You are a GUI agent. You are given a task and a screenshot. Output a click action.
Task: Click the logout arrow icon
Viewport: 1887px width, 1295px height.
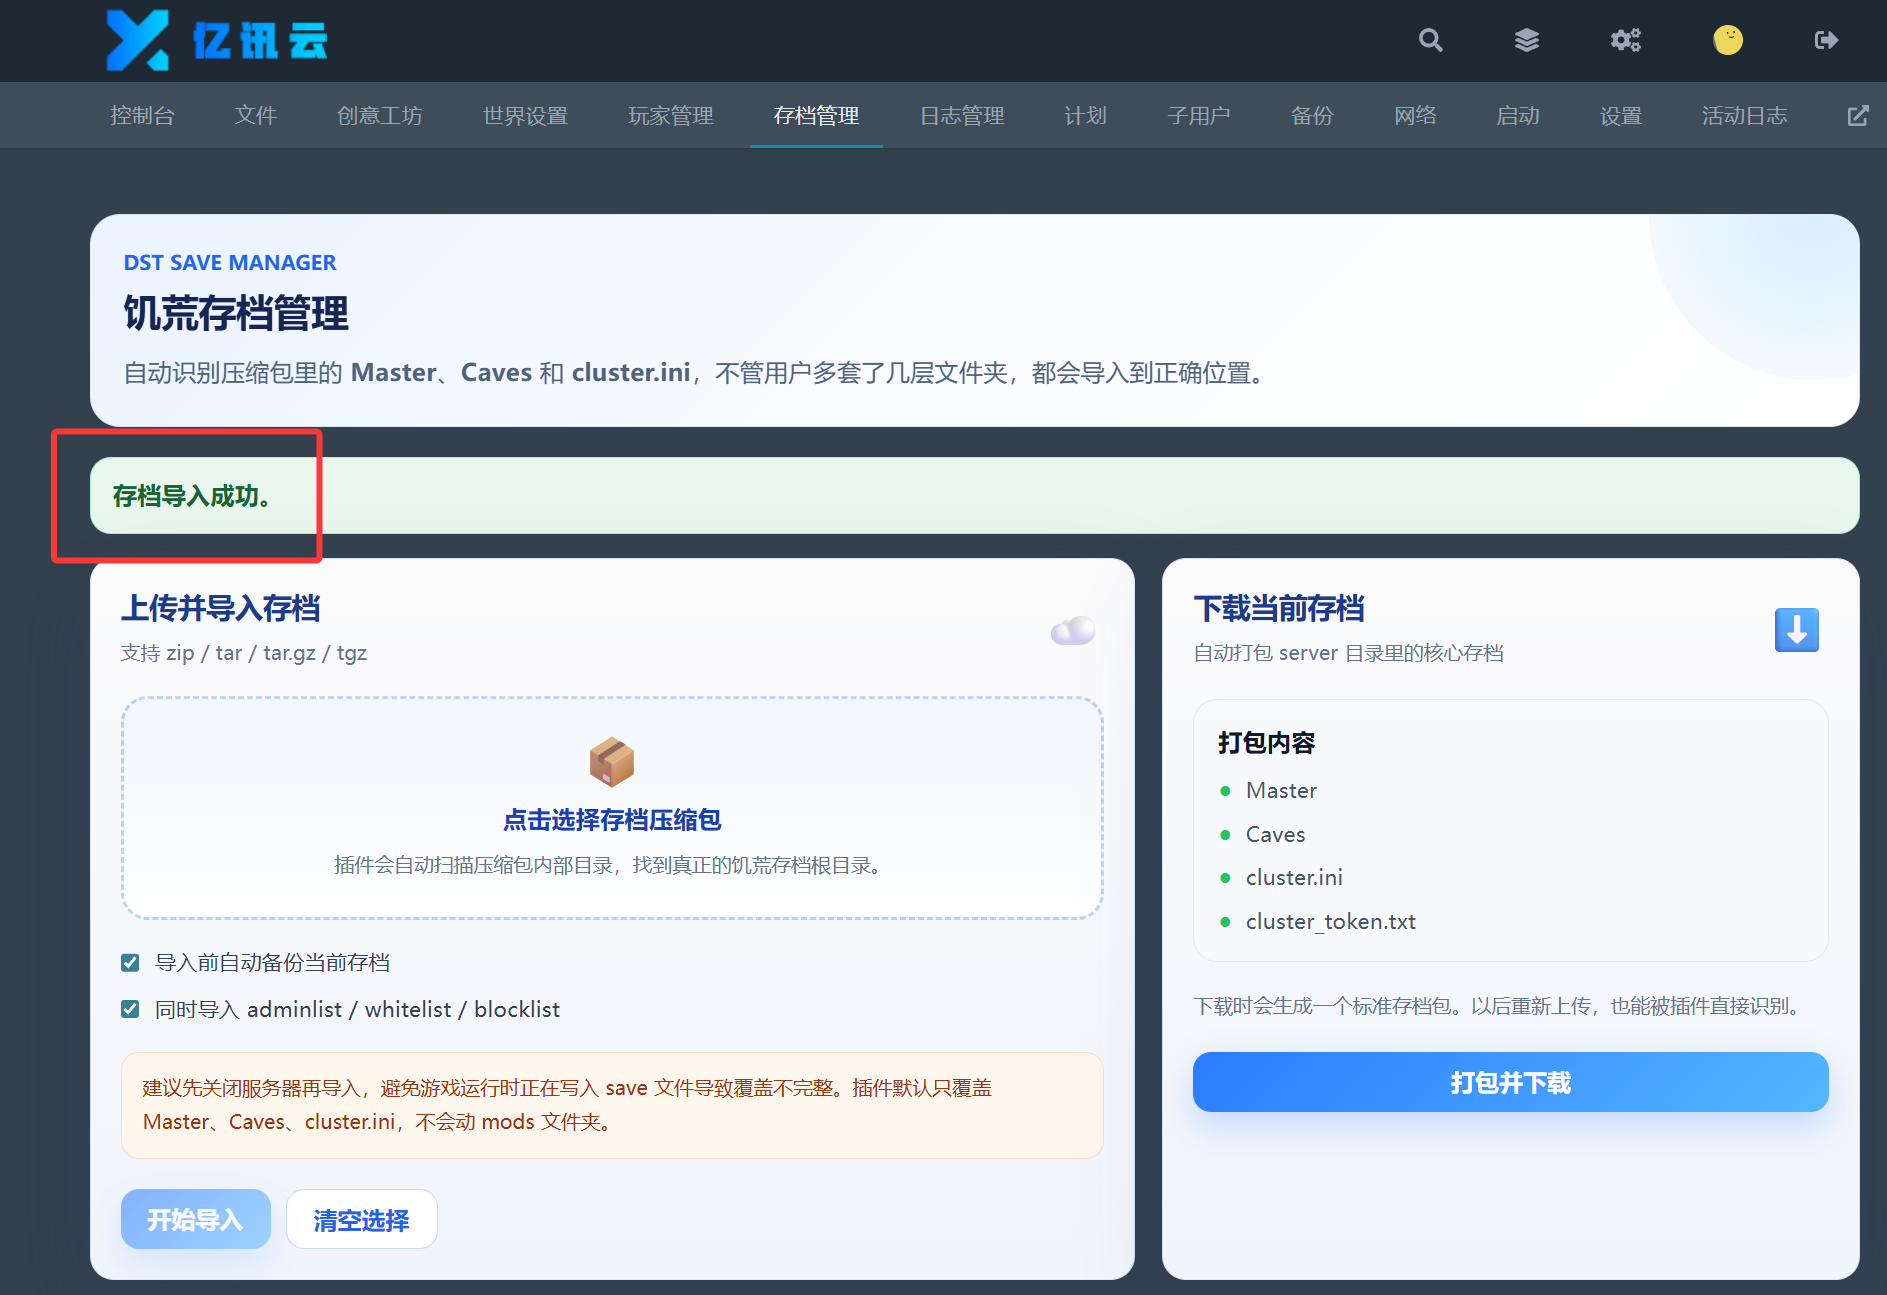(x=1826, y=40)
